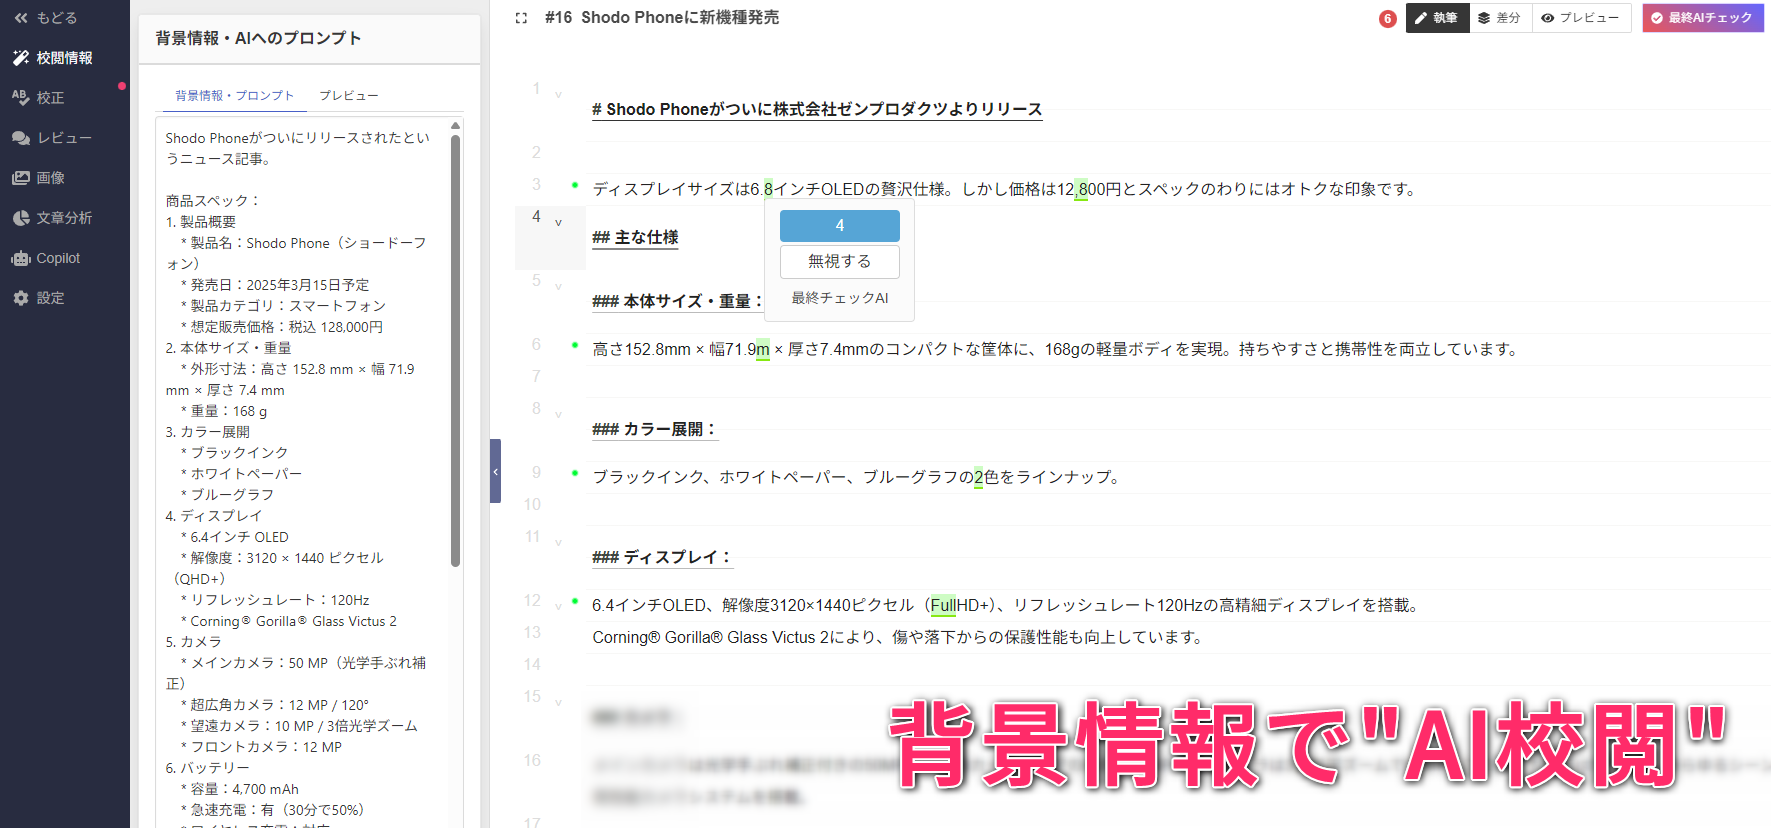Switch to 背景情報・プロンプト tab
Screen dimensions: 1771x828
click(235, 96)
